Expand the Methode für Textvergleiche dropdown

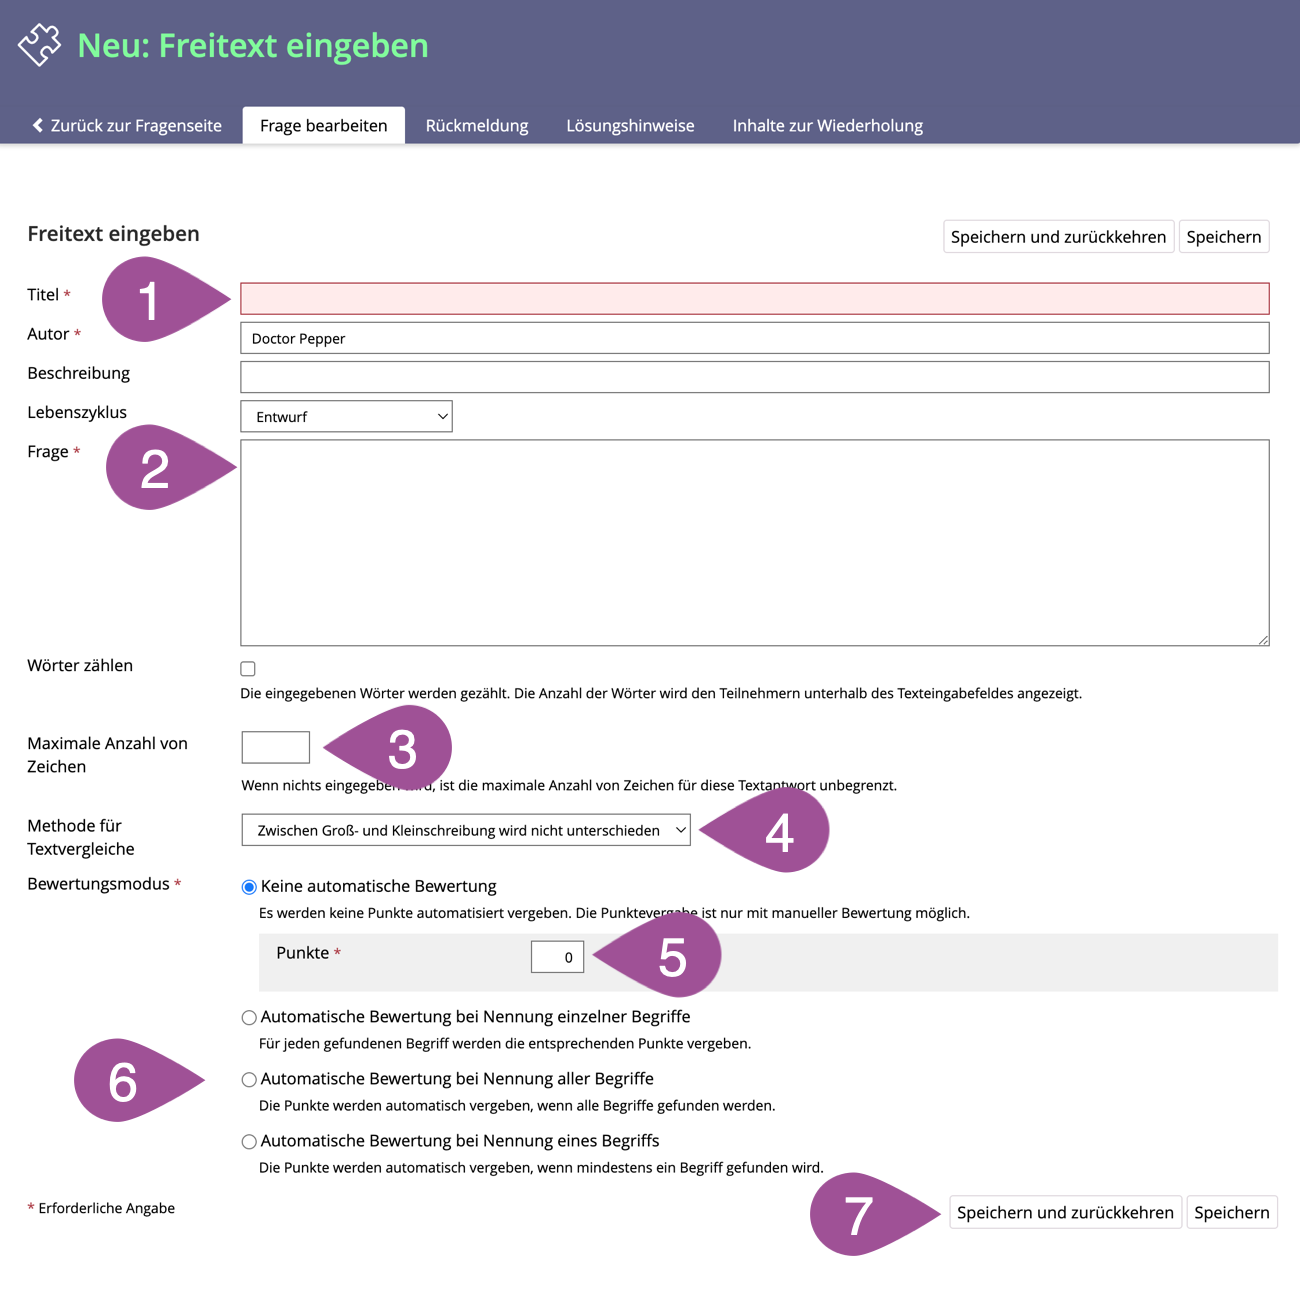click(466, 830)
